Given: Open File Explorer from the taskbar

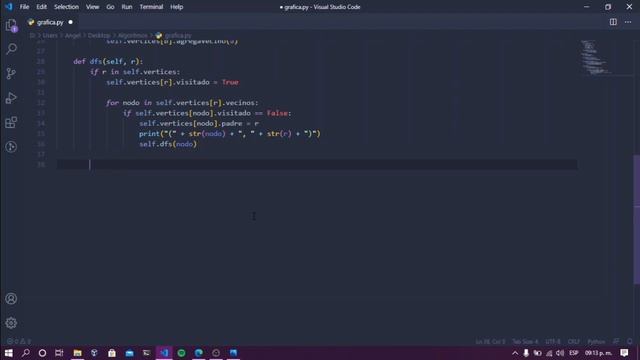Looking at the screenshot, I should [77, 353].
